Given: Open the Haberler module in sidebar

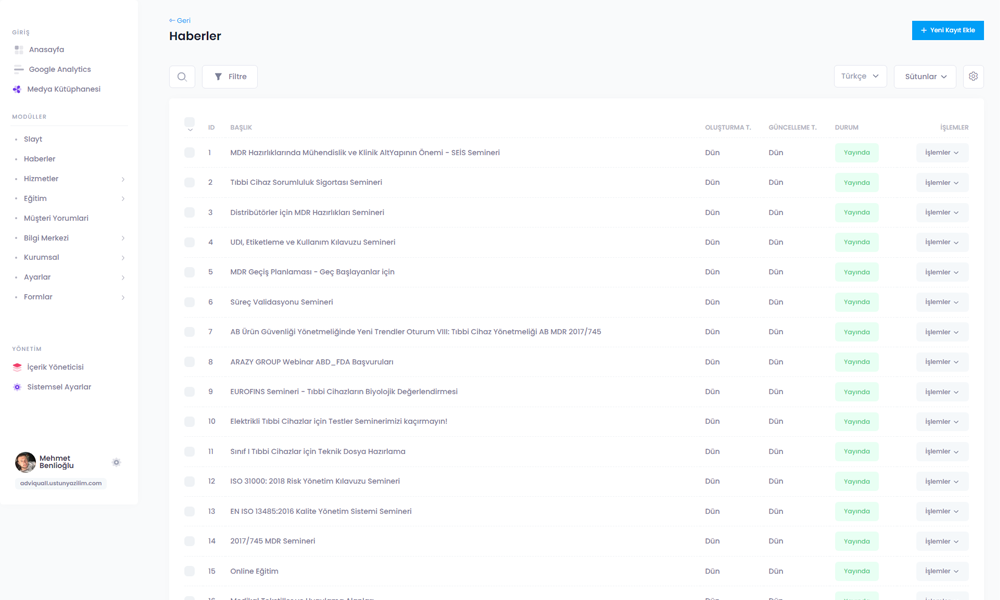Looking at the screenshot, I should point(40,159).
